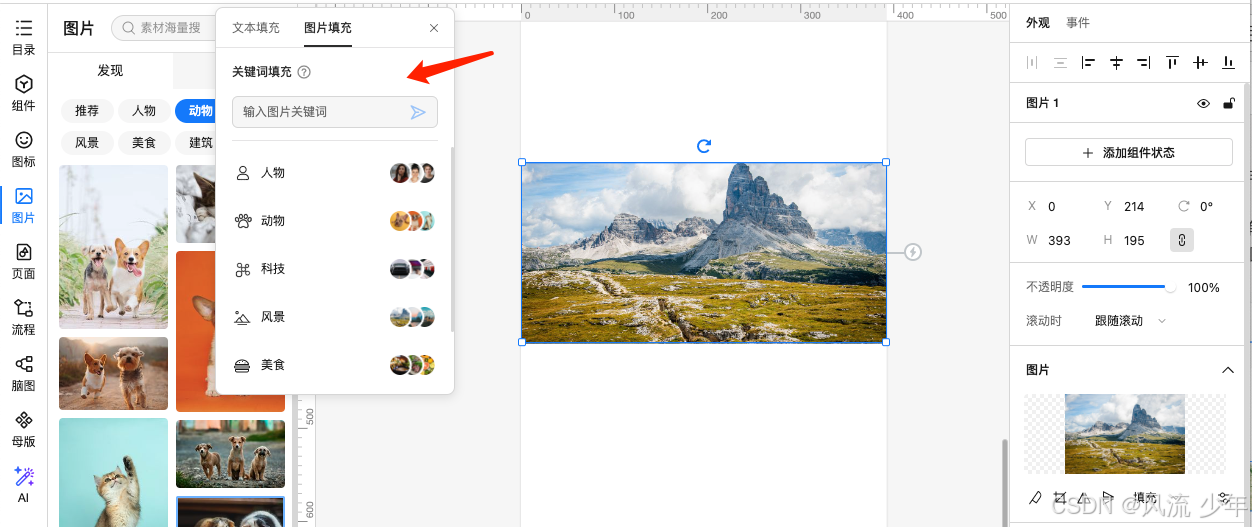The height and width of the screenshot is (527, 1252).
Task: Select the 推荐 category chip
Action: pos(87,111)
